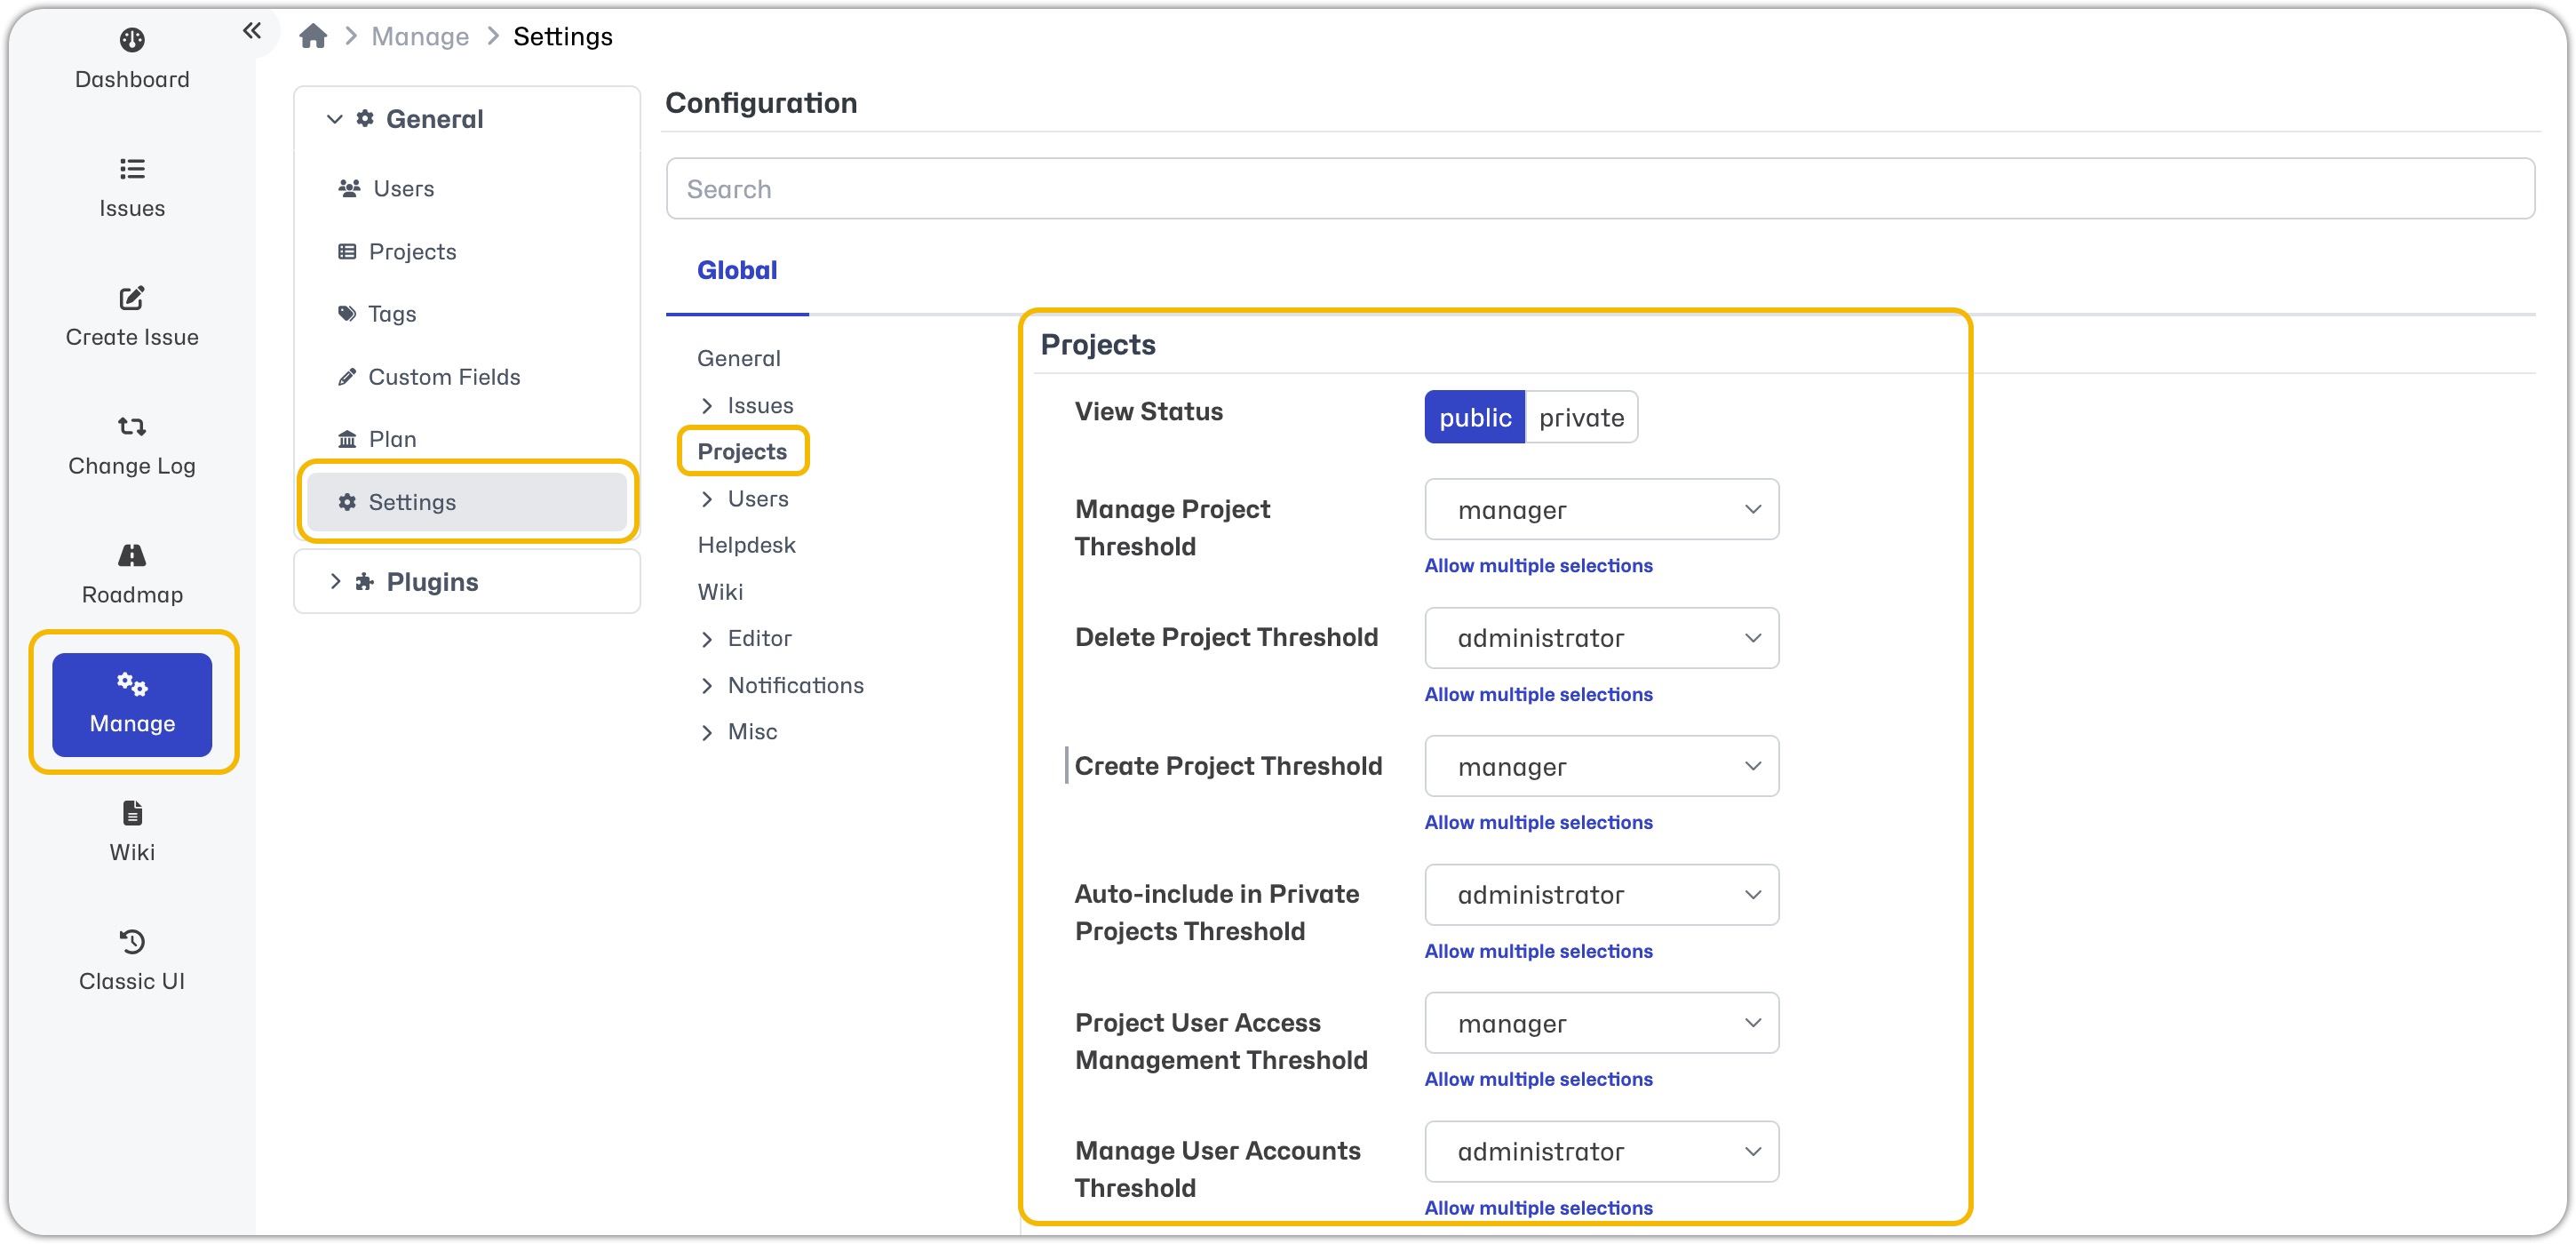Expand the Notifications configuration chevron

pos(707,686)
